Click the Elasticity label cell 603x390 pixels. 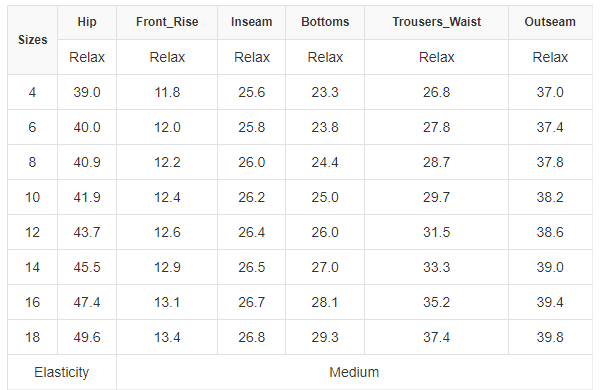[x=62, y=372]
